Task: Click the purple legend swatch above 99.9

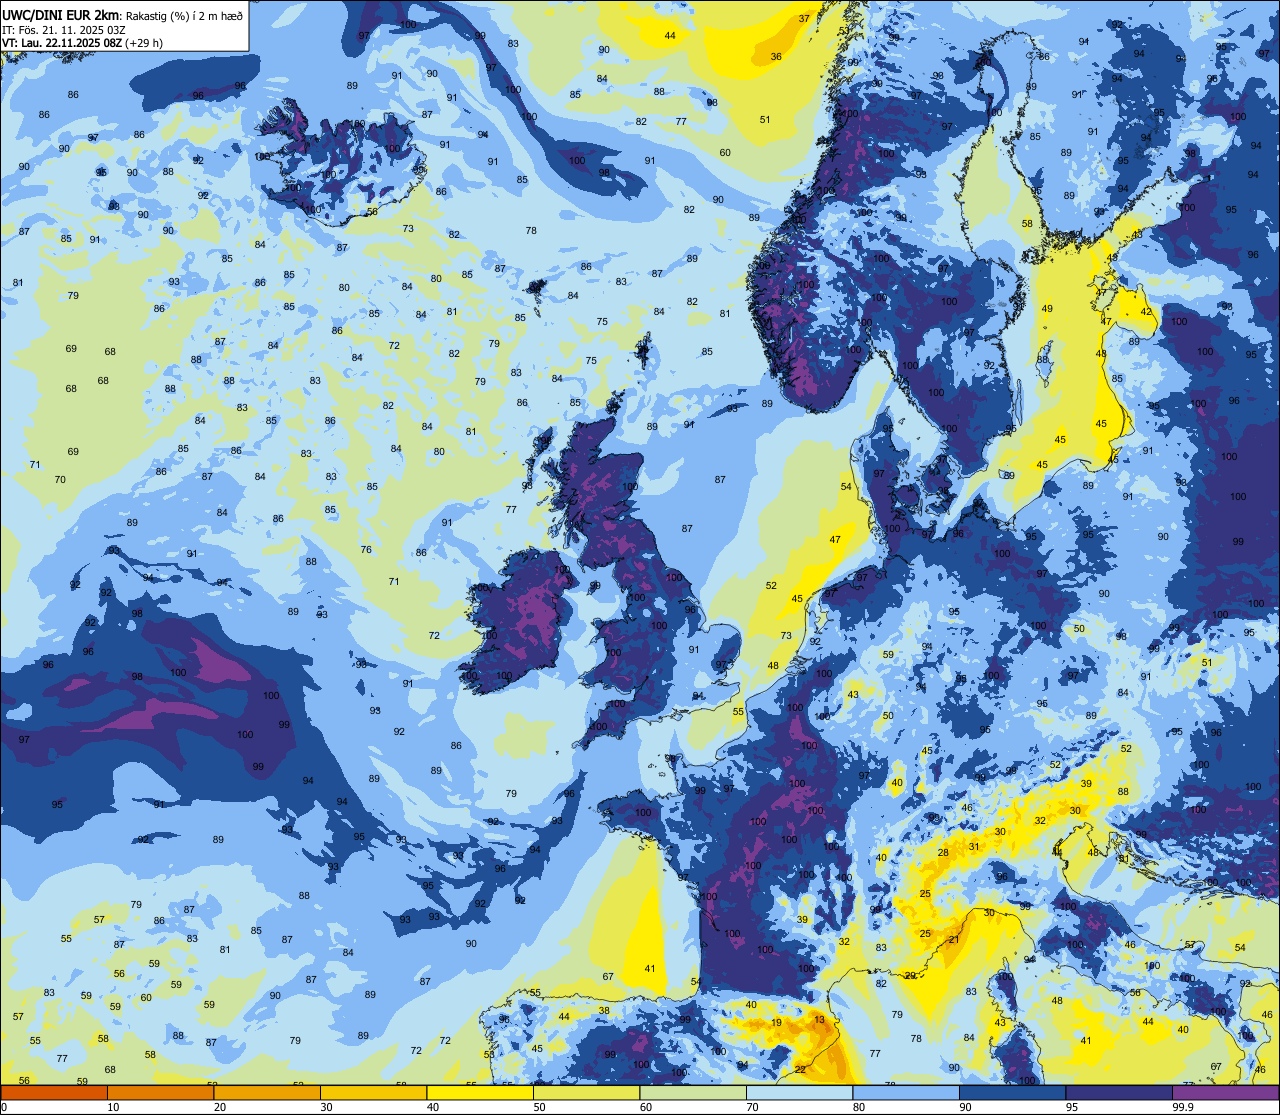Action: [x=1225, y=1093]
